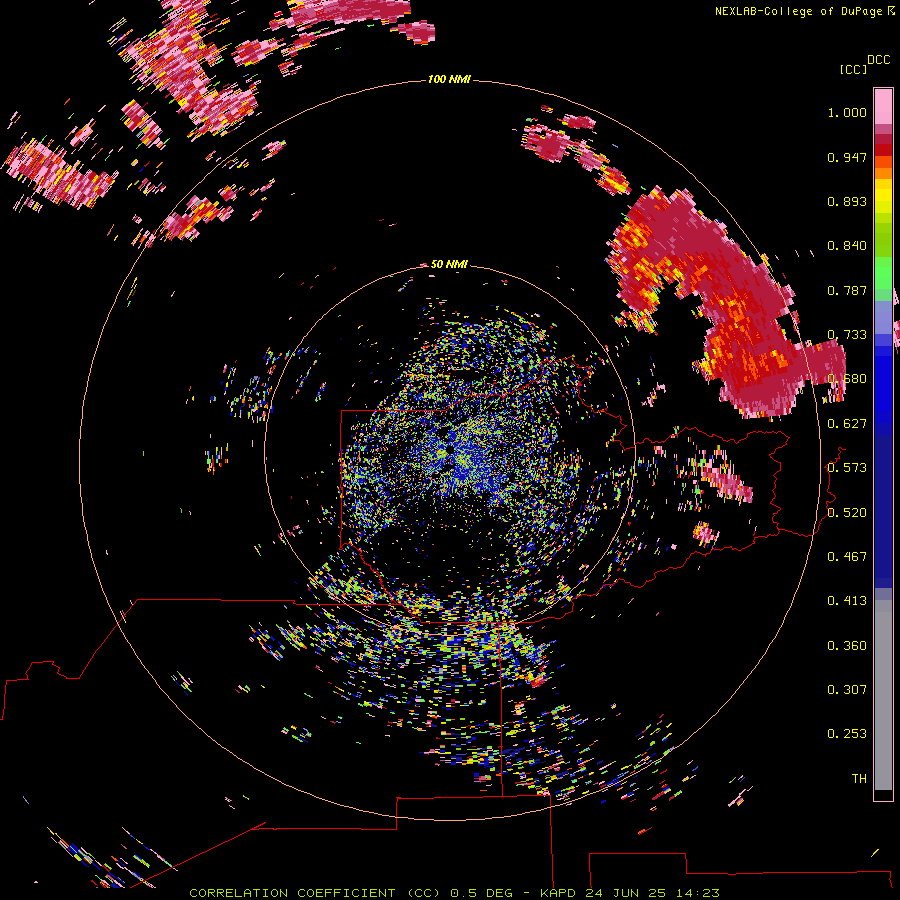Select the 0.520 scale value
900x900 pixels.
(847, 513)
